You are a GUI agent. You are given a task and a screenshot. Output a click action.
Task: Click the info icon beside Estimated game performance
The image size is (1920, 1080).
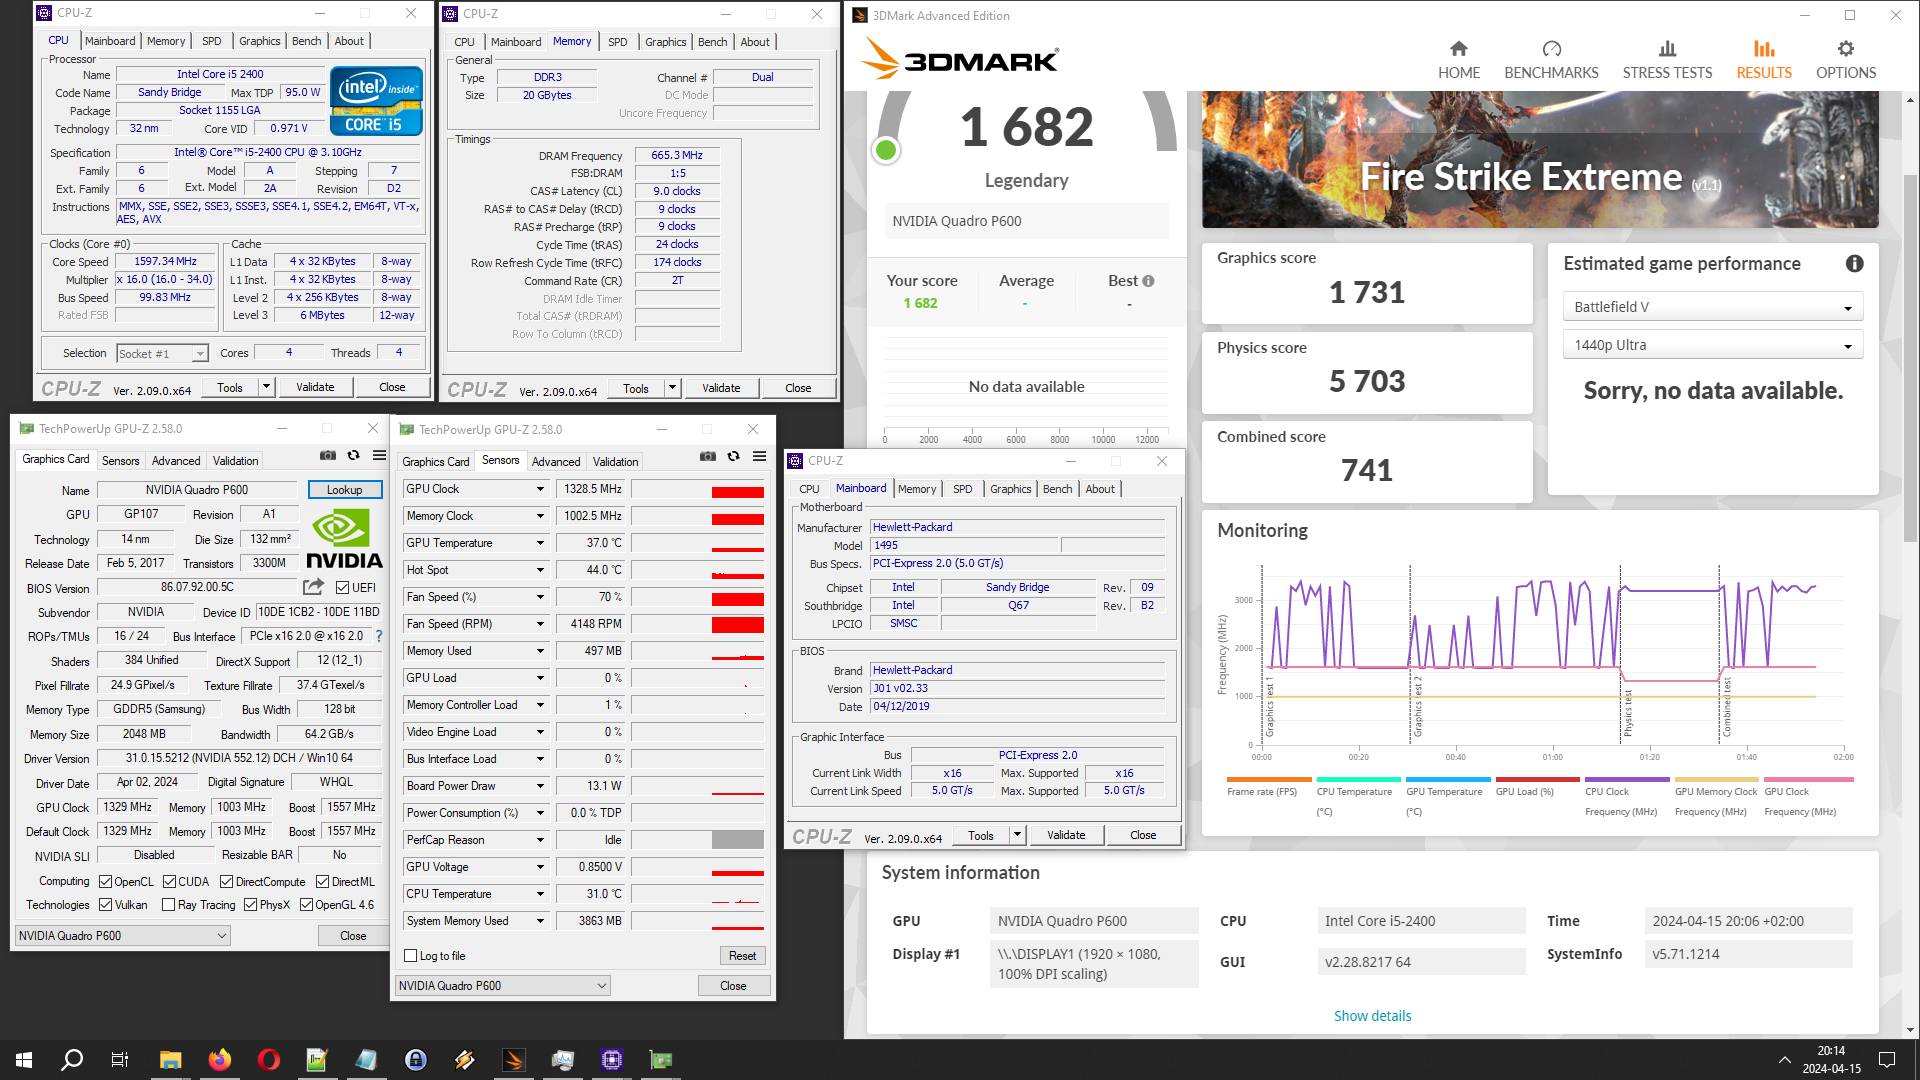pos(1854,264)
